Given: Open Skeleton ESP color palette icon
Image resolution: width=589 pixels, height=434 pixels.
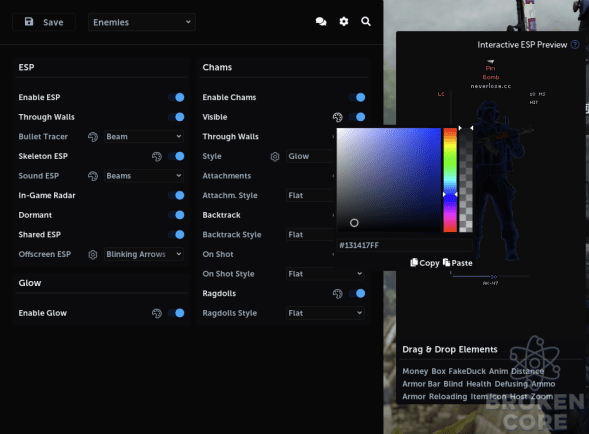Looking at the screenshot, I should [157, 156].
